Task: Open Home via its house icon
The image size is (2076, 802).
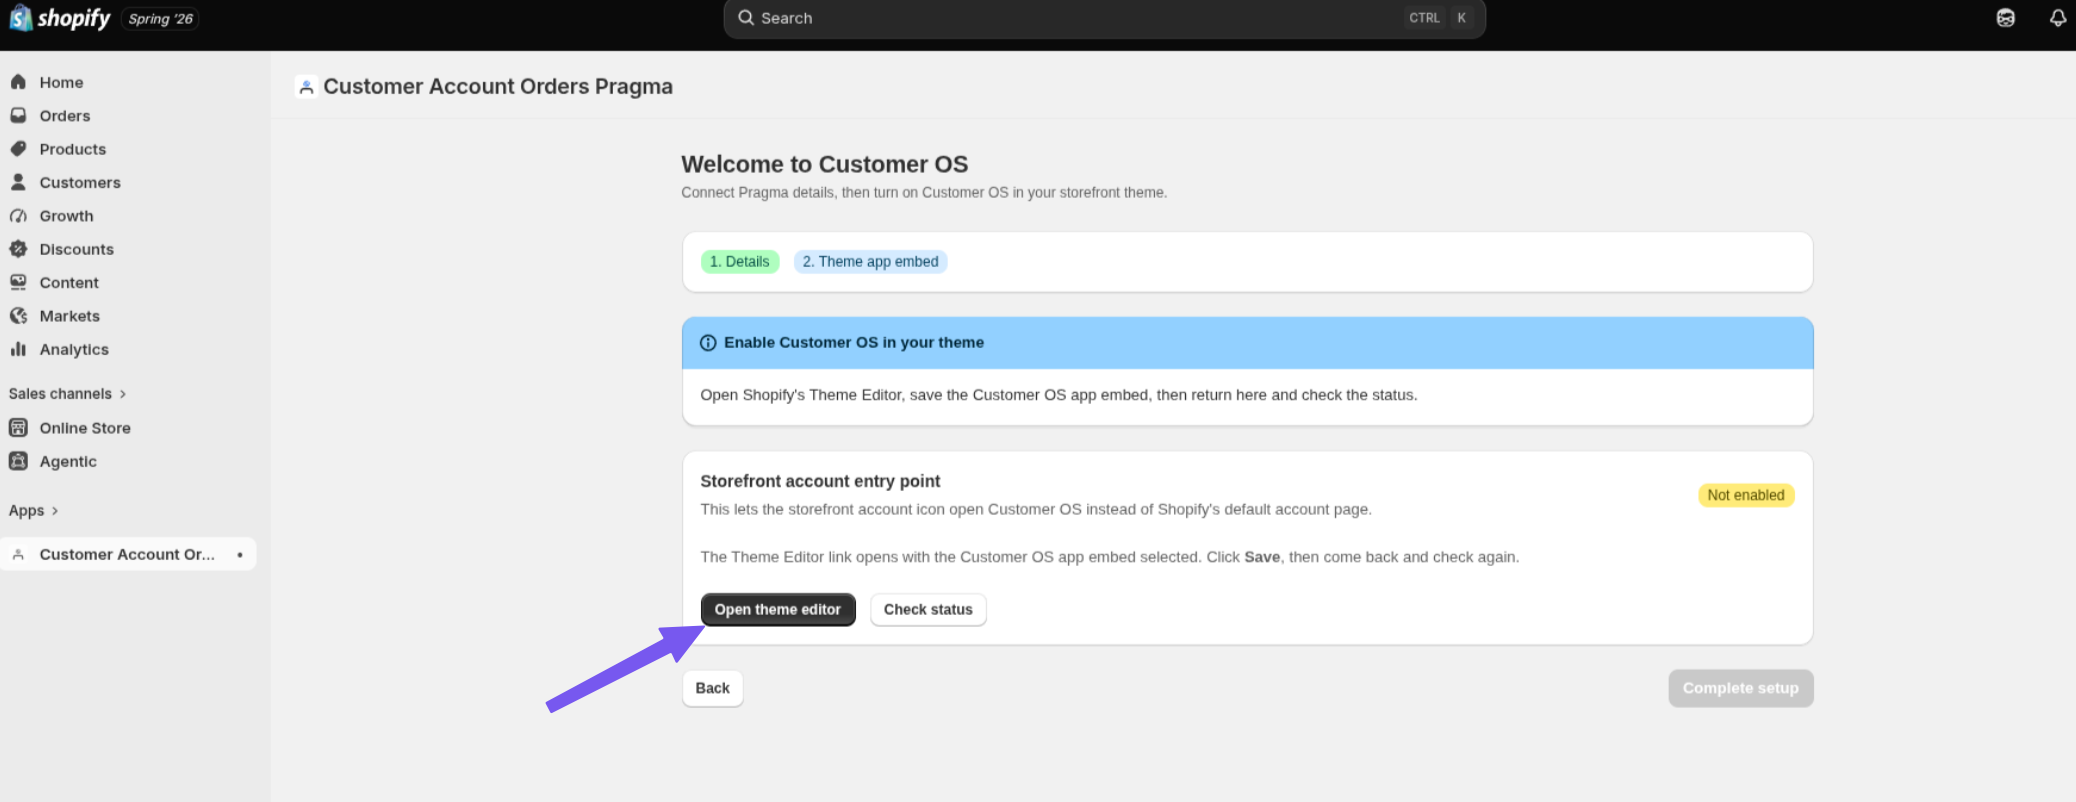Action: click(18, 82)
